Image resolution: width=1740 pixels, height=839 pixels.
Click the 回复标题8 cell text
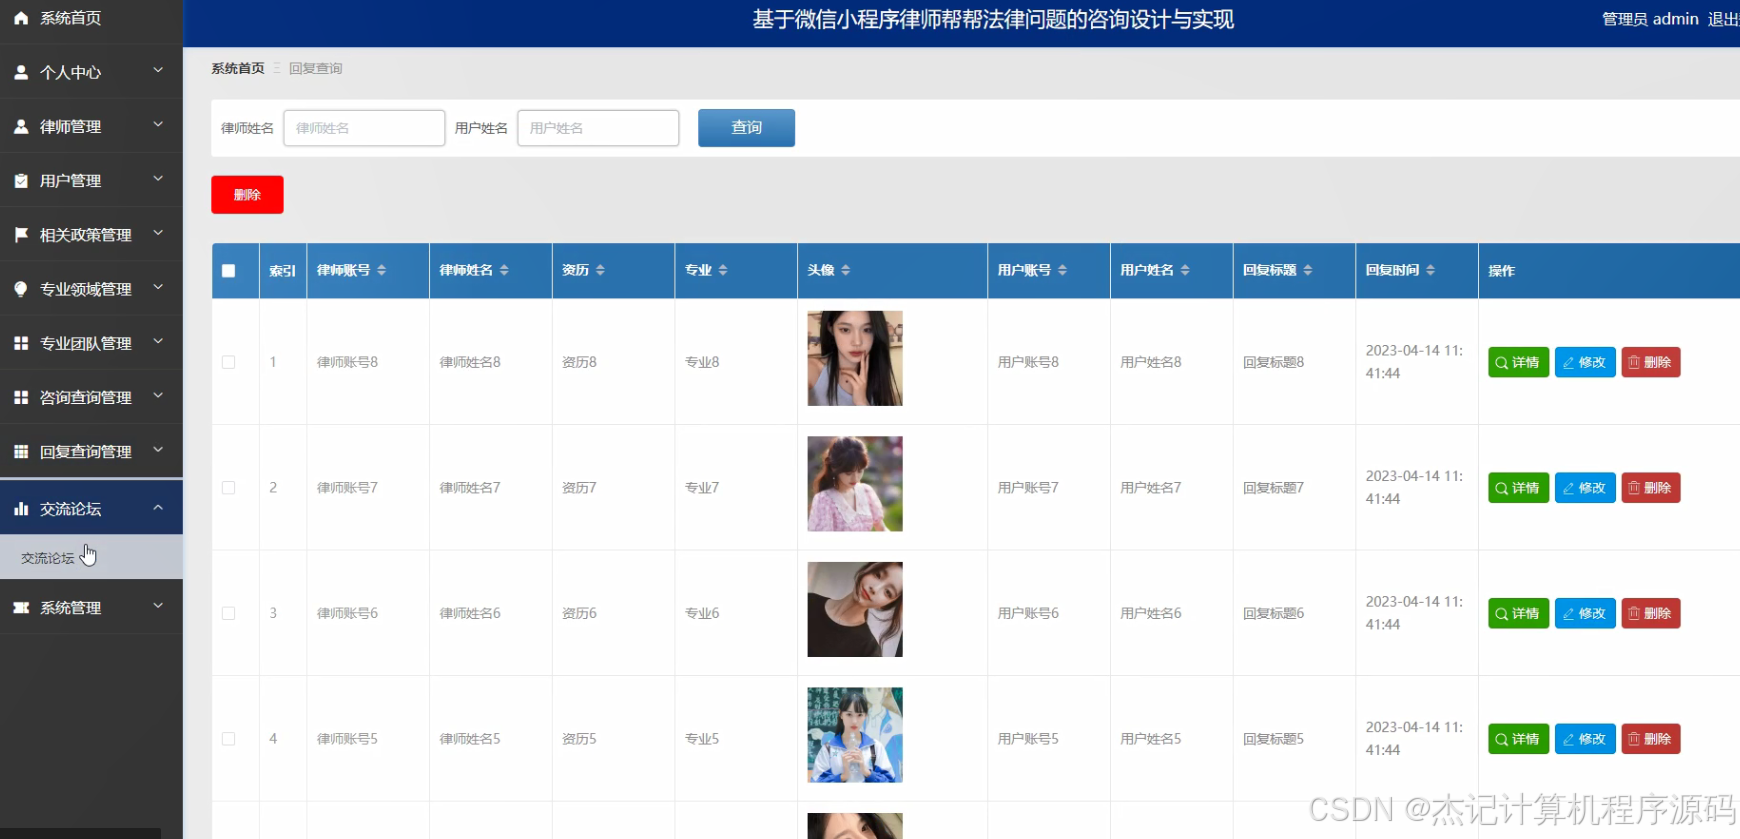point(1273,362)
